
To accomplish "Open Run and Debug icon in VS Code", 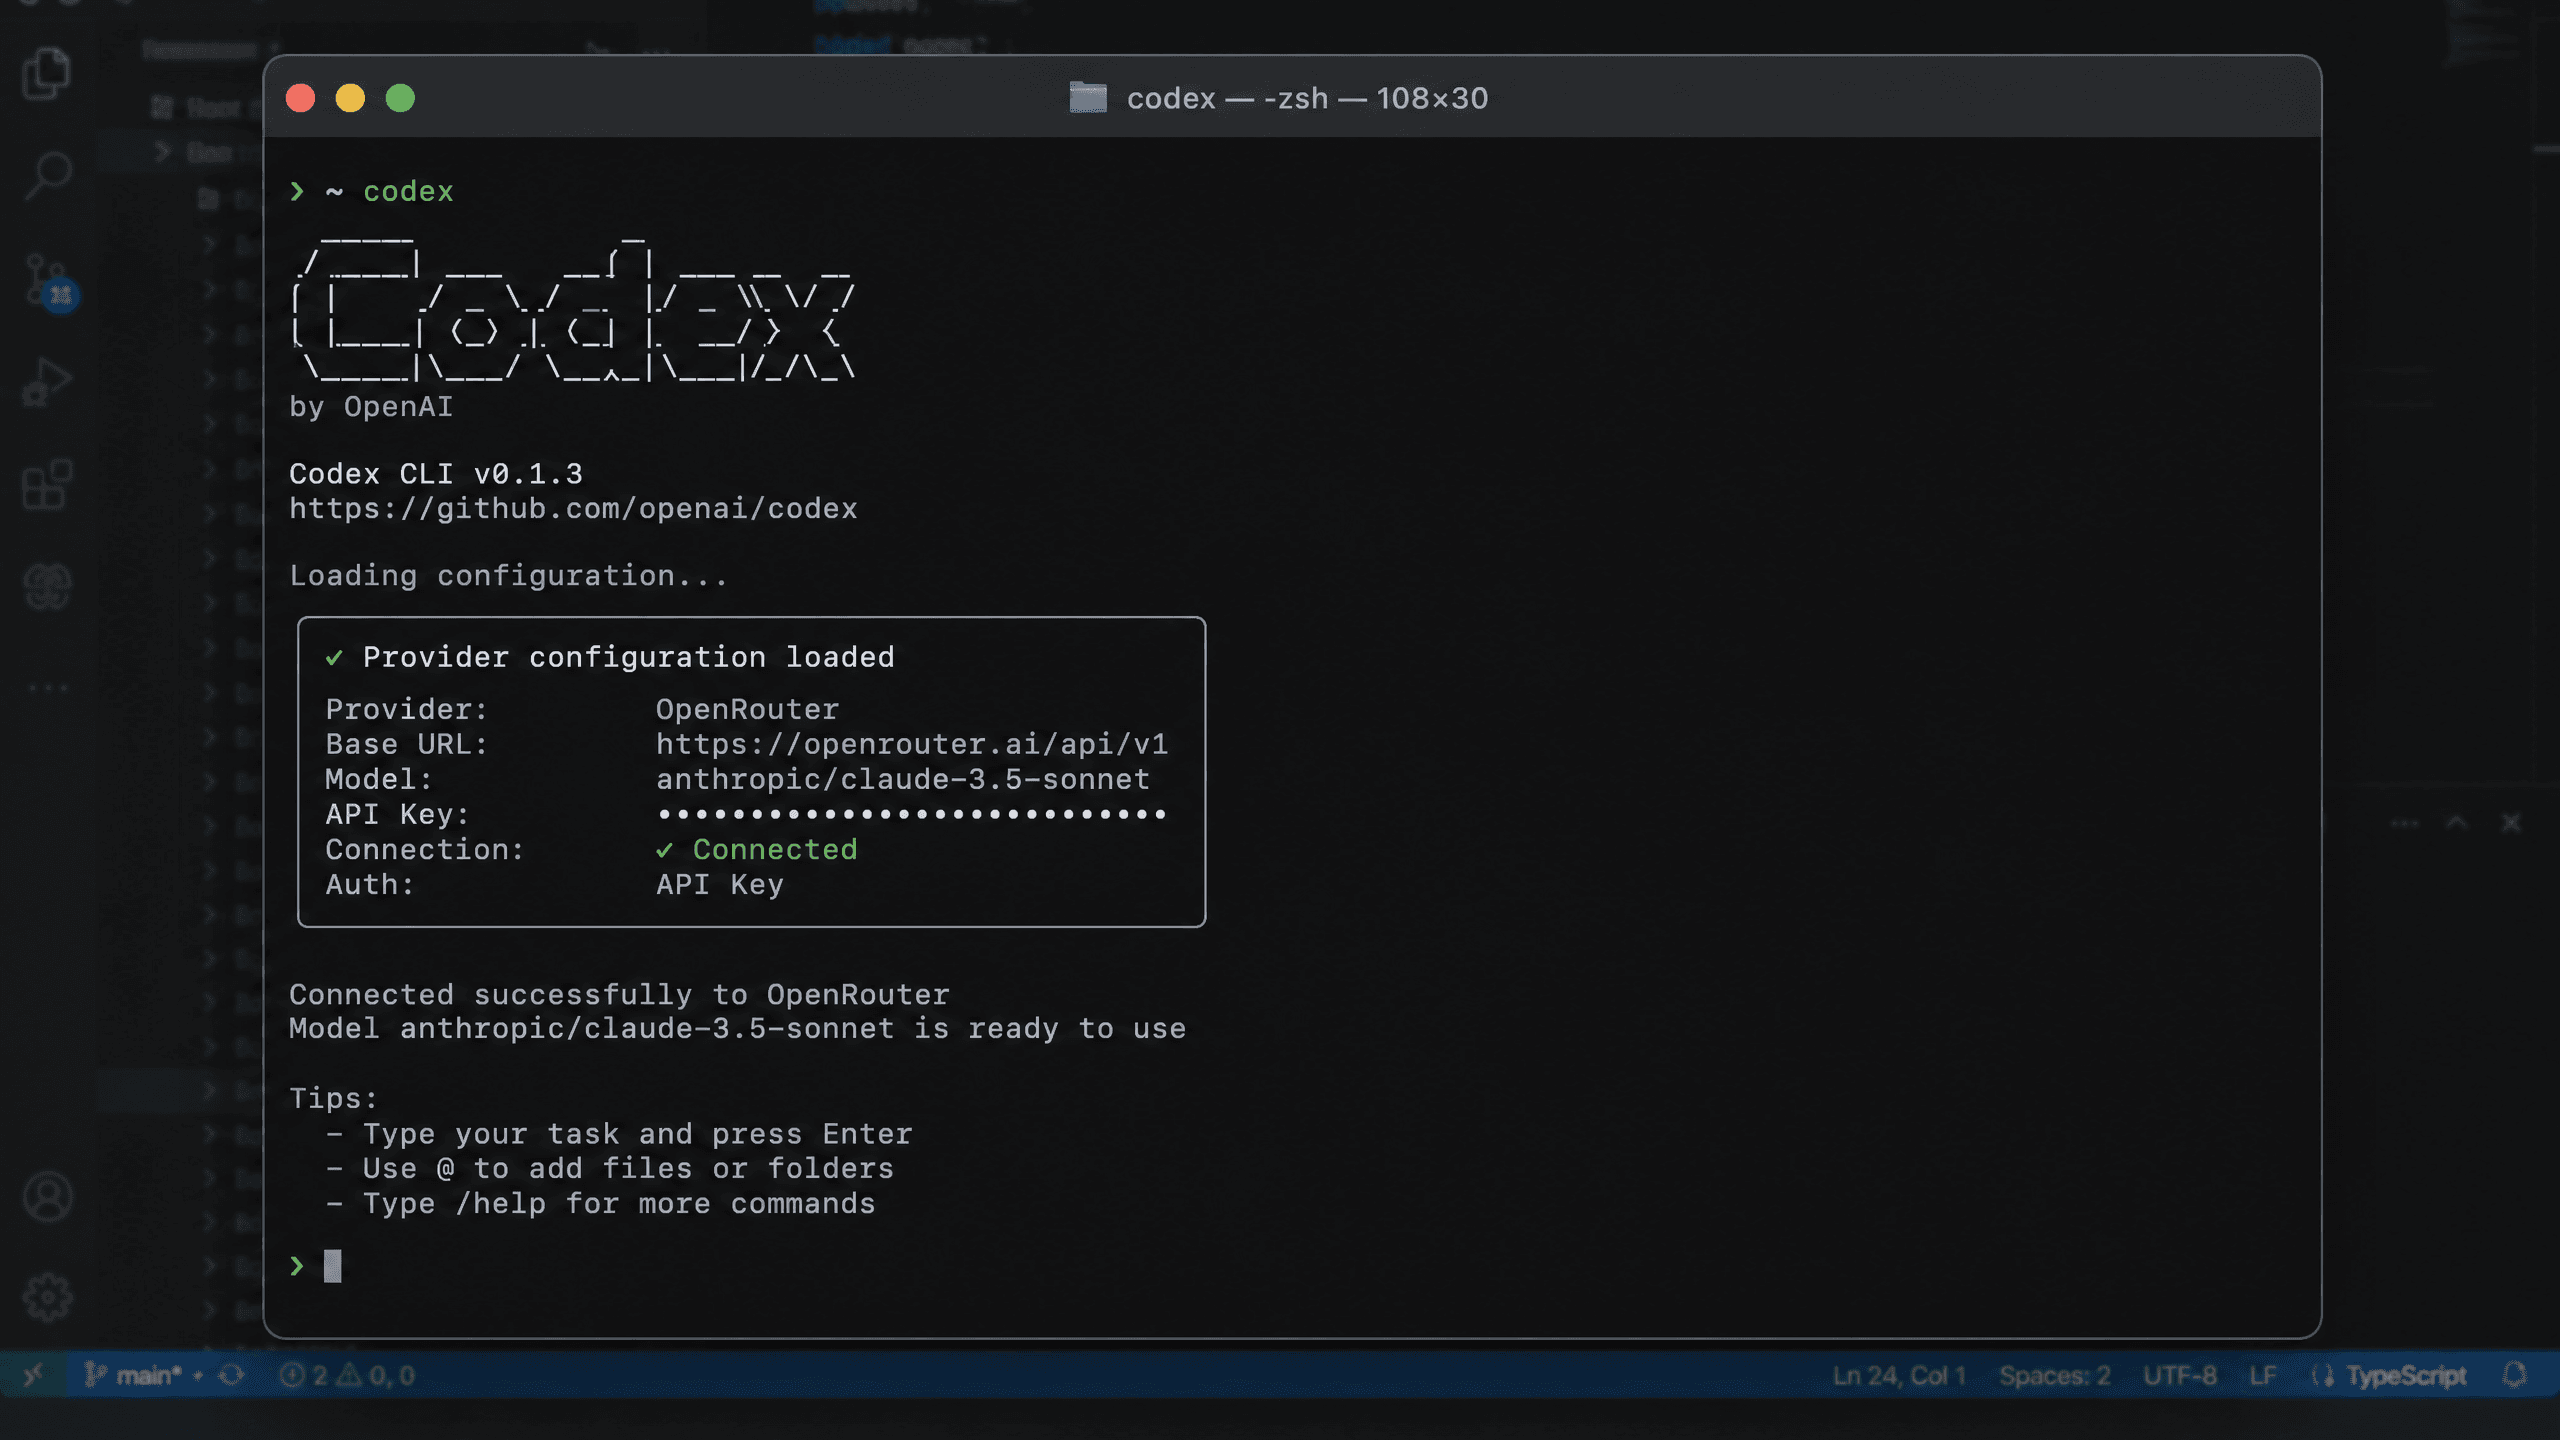I will click(x=47, y=383).
